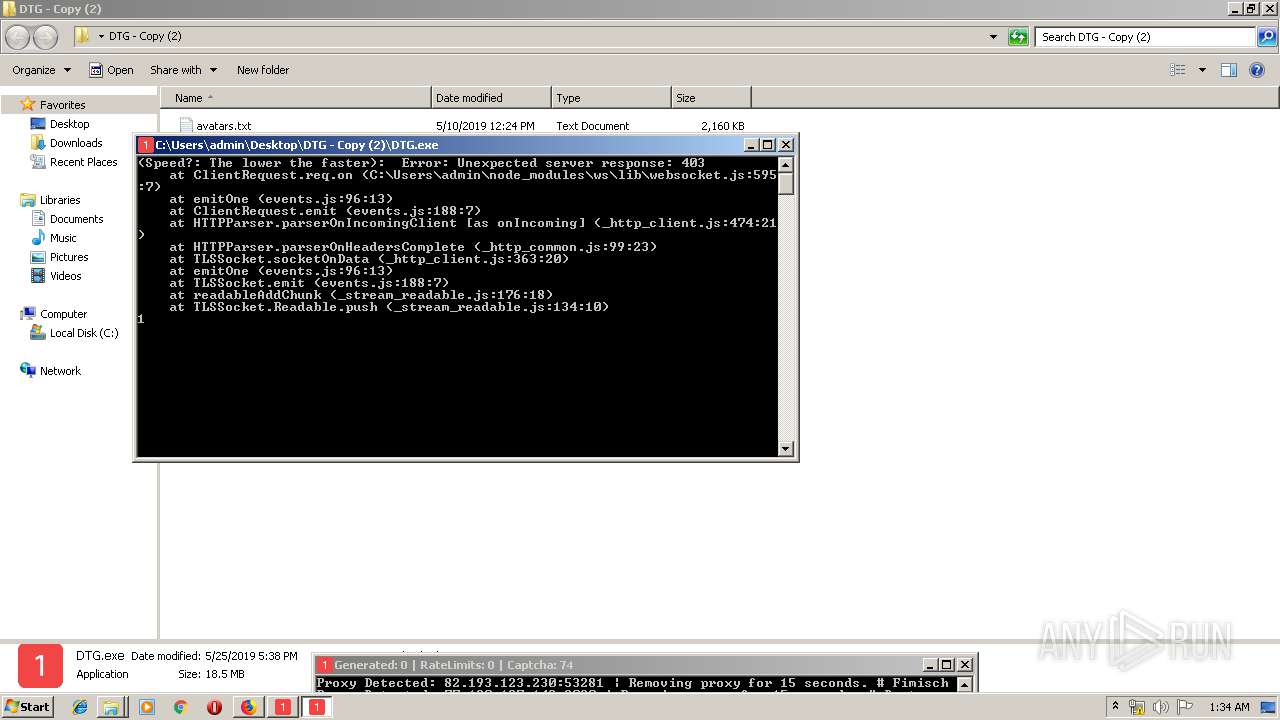The width and height of the screenshot is (1280, 720).
Task: Minimize the Generated: 0 console window
Action: [930, 665]
